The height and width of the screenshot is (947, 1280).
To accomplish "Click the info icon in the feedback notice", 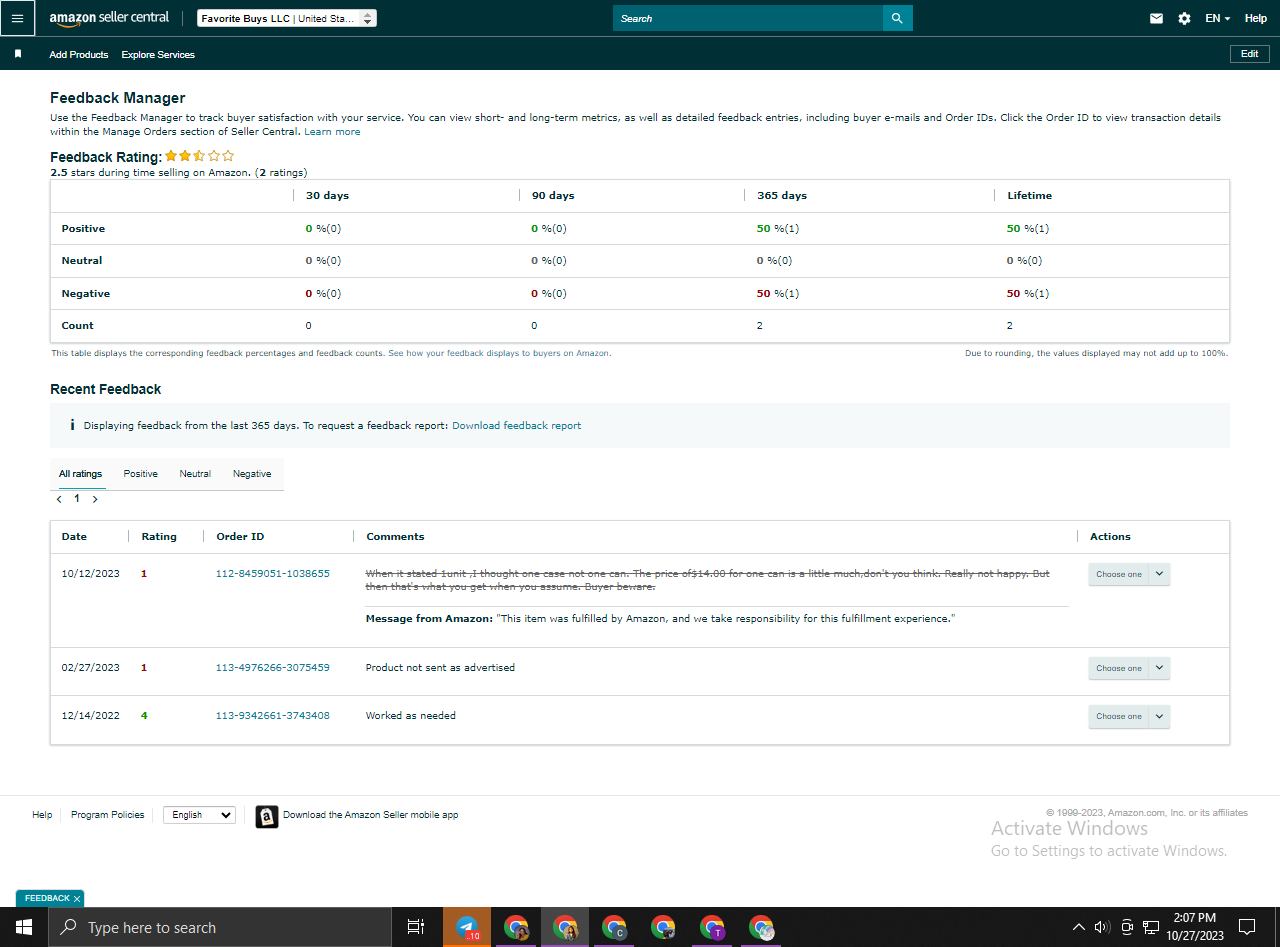I will pos(72,425).
